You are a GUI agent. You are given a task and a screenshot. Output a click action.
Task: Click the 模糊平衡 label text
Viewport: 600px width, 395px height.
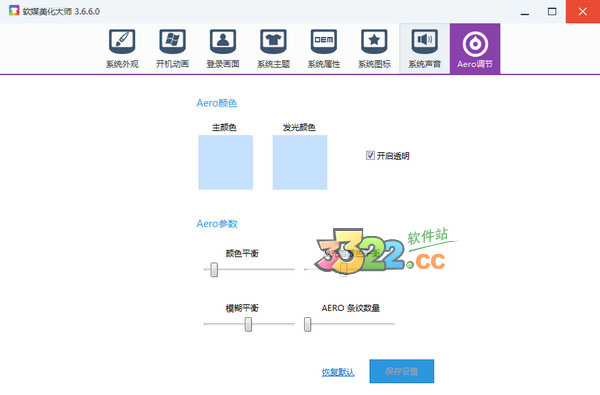(x=242, y=308)
